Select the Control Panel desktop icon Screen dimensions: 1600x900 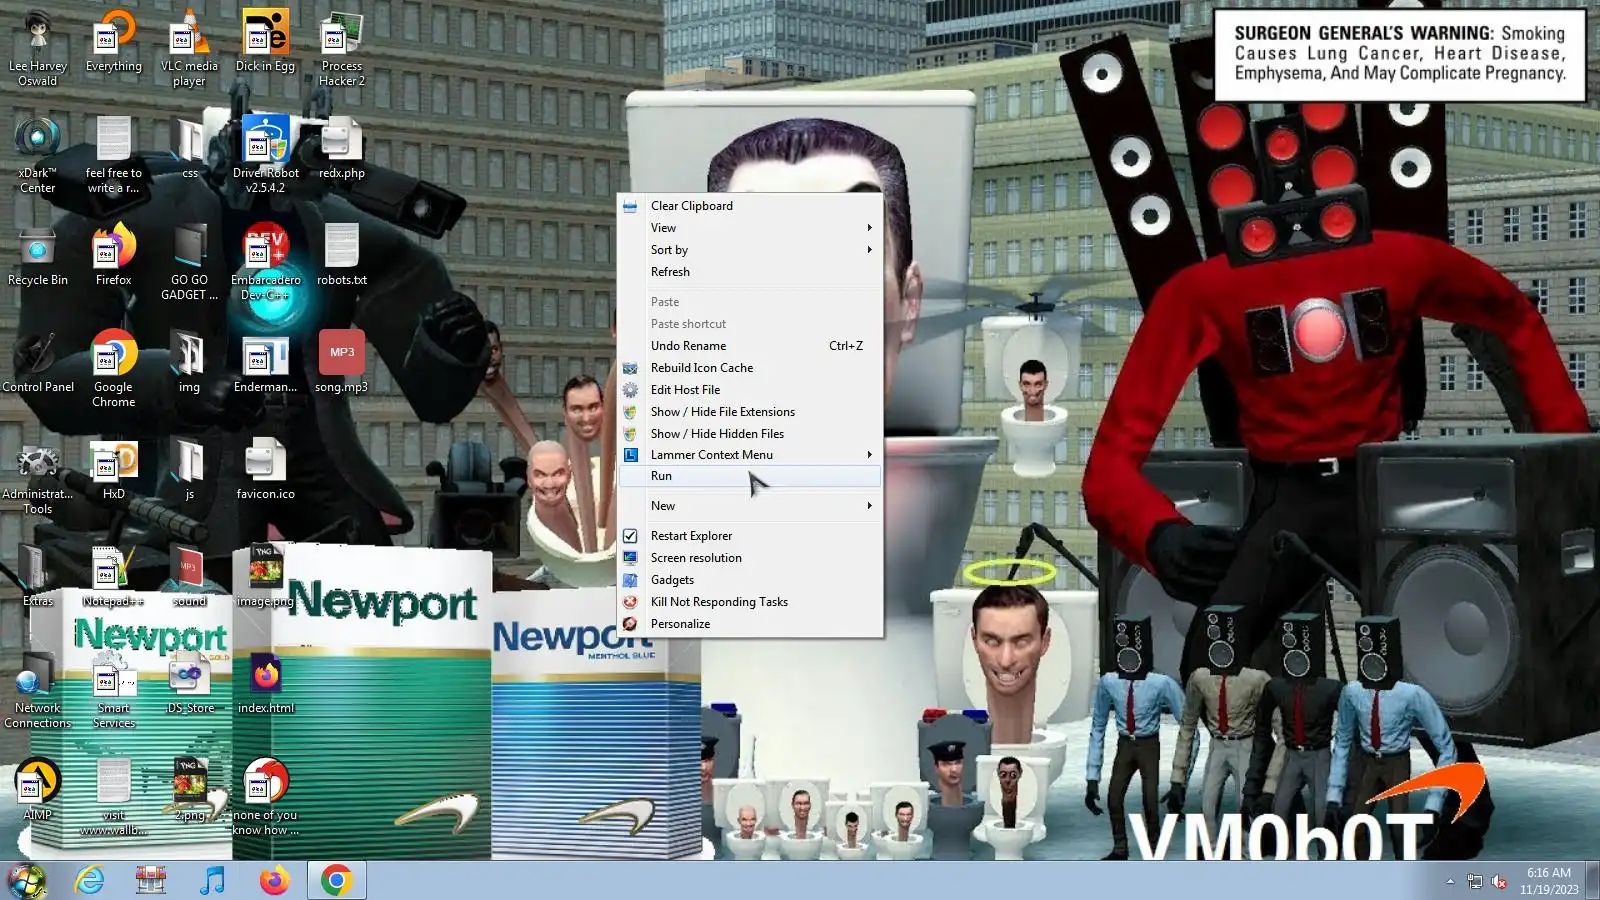point(38,362)
